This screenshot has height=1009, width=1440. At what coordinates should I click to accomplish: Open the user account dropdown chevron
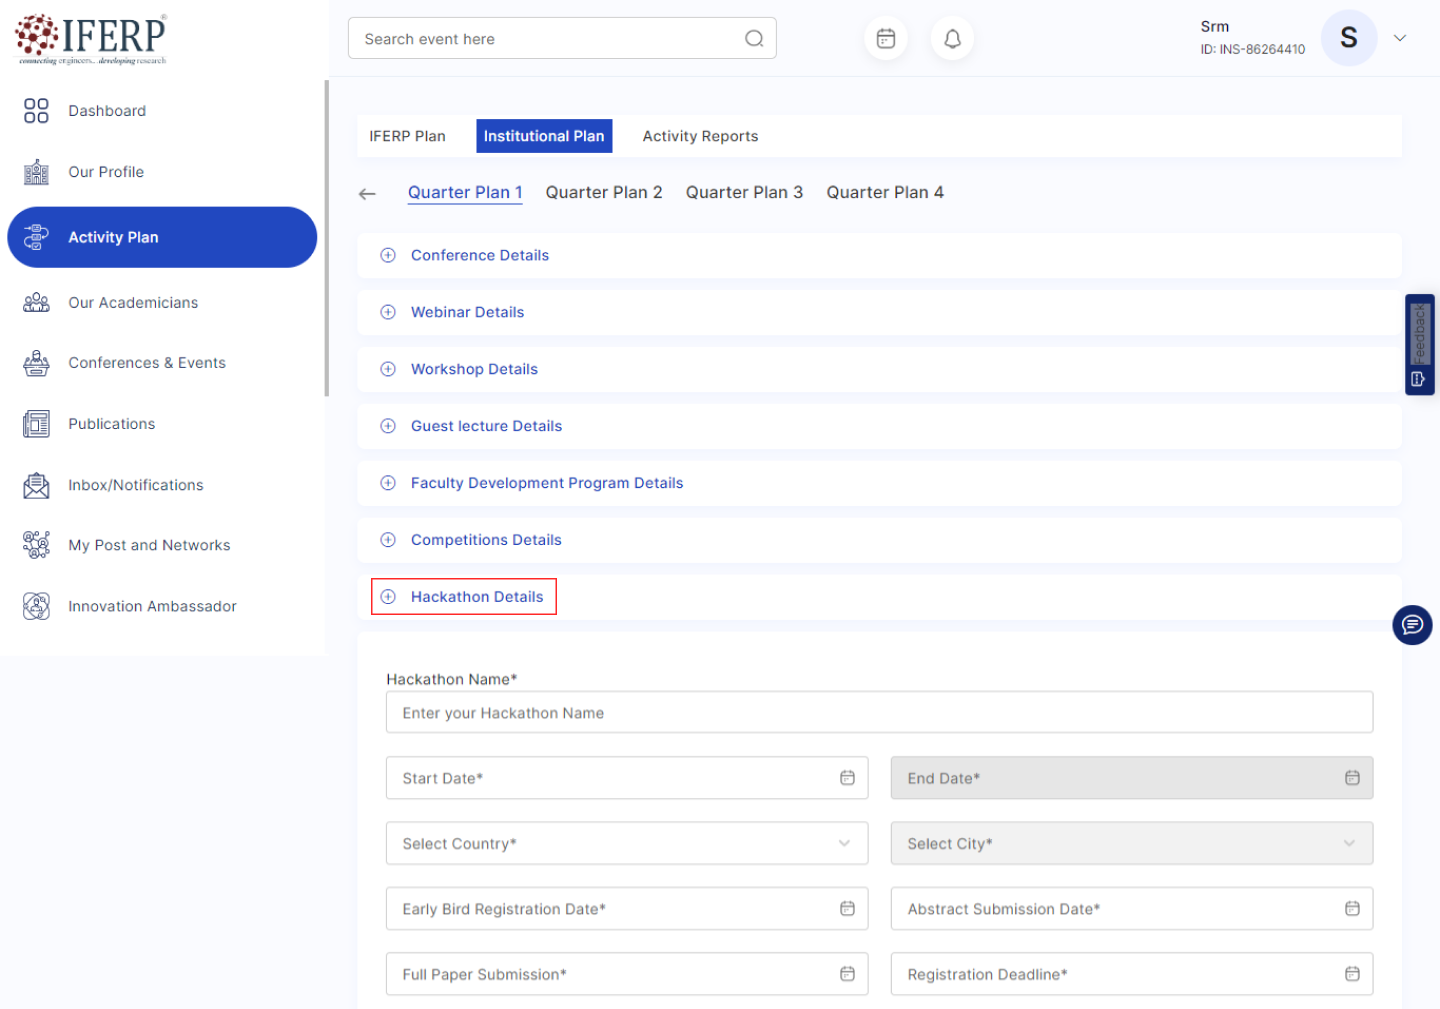pos(1400,39)
